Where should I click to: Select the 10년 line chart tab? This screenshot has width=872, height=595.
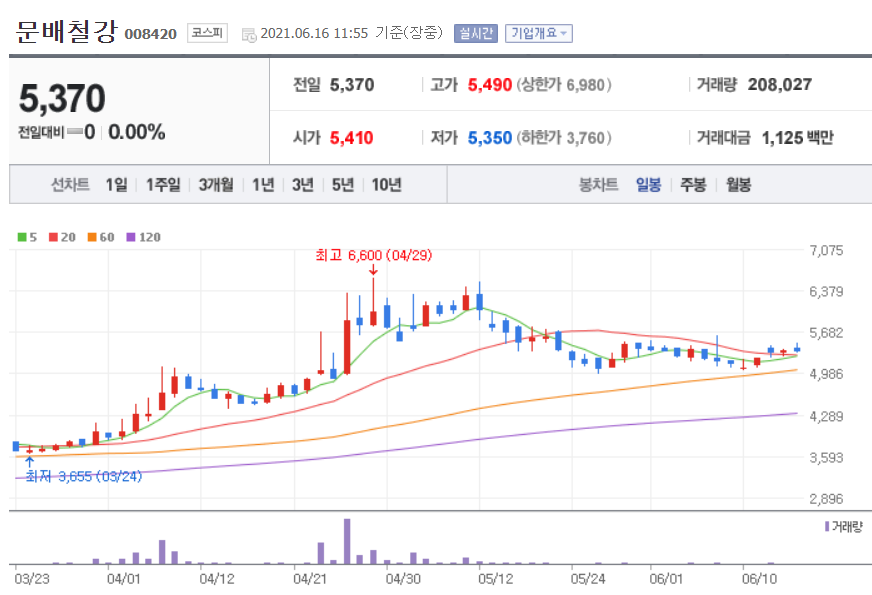tap(387, 184)
